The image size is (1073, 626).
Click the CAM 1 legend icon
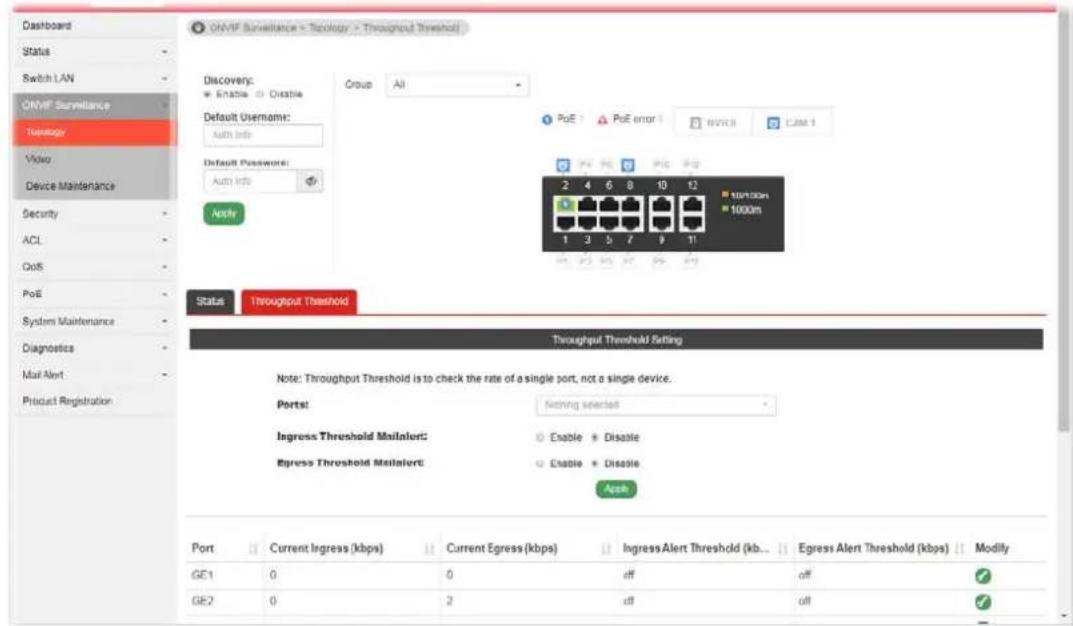pos(773,123)
